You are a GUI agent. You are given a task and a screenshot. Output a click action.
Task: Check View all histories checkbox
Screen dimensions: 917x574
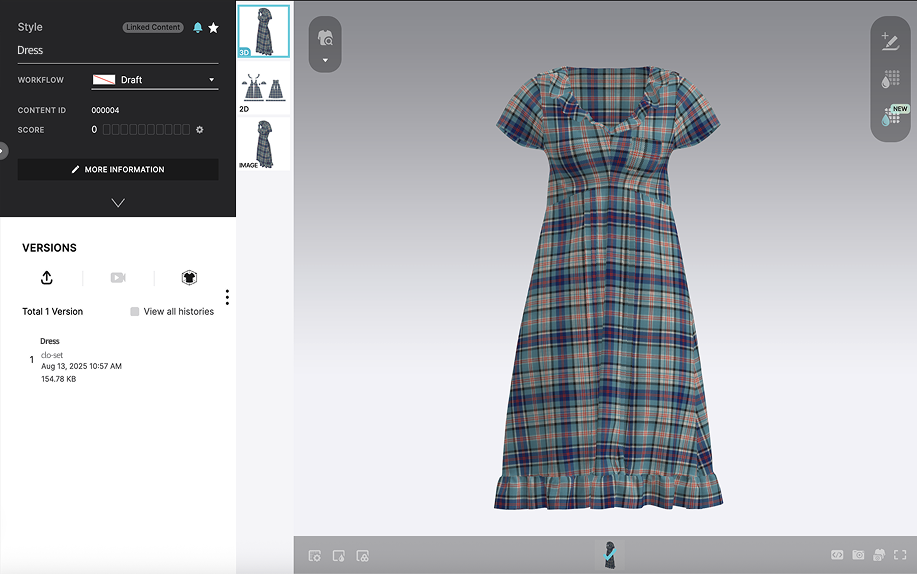[135, 311]
